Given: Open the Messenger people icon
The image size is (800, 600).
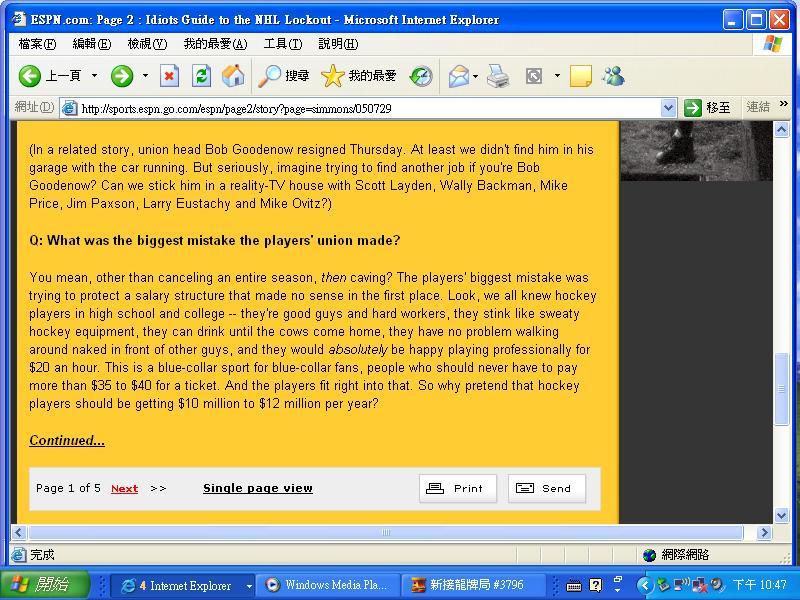Looking at the screenshot, I should pyautogui.click(x=613, y=77).
